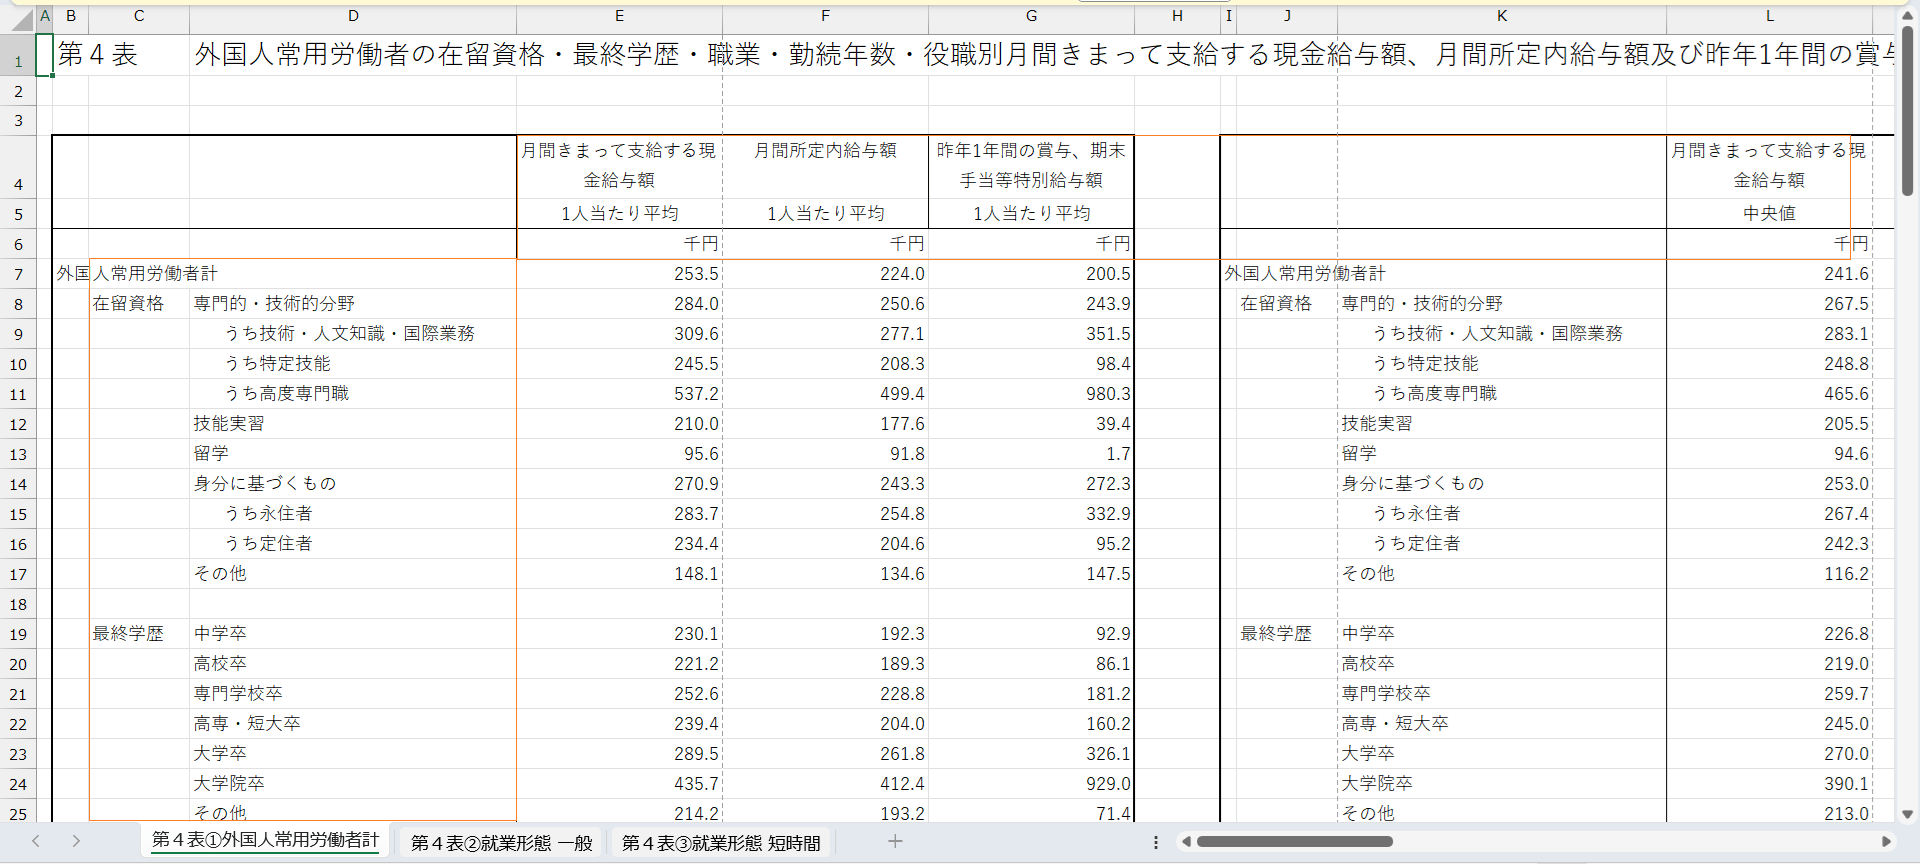This screenshot has width=1920, height=864.
Task: Click the next sheet navigation arrow
Action: click(76, 841)
